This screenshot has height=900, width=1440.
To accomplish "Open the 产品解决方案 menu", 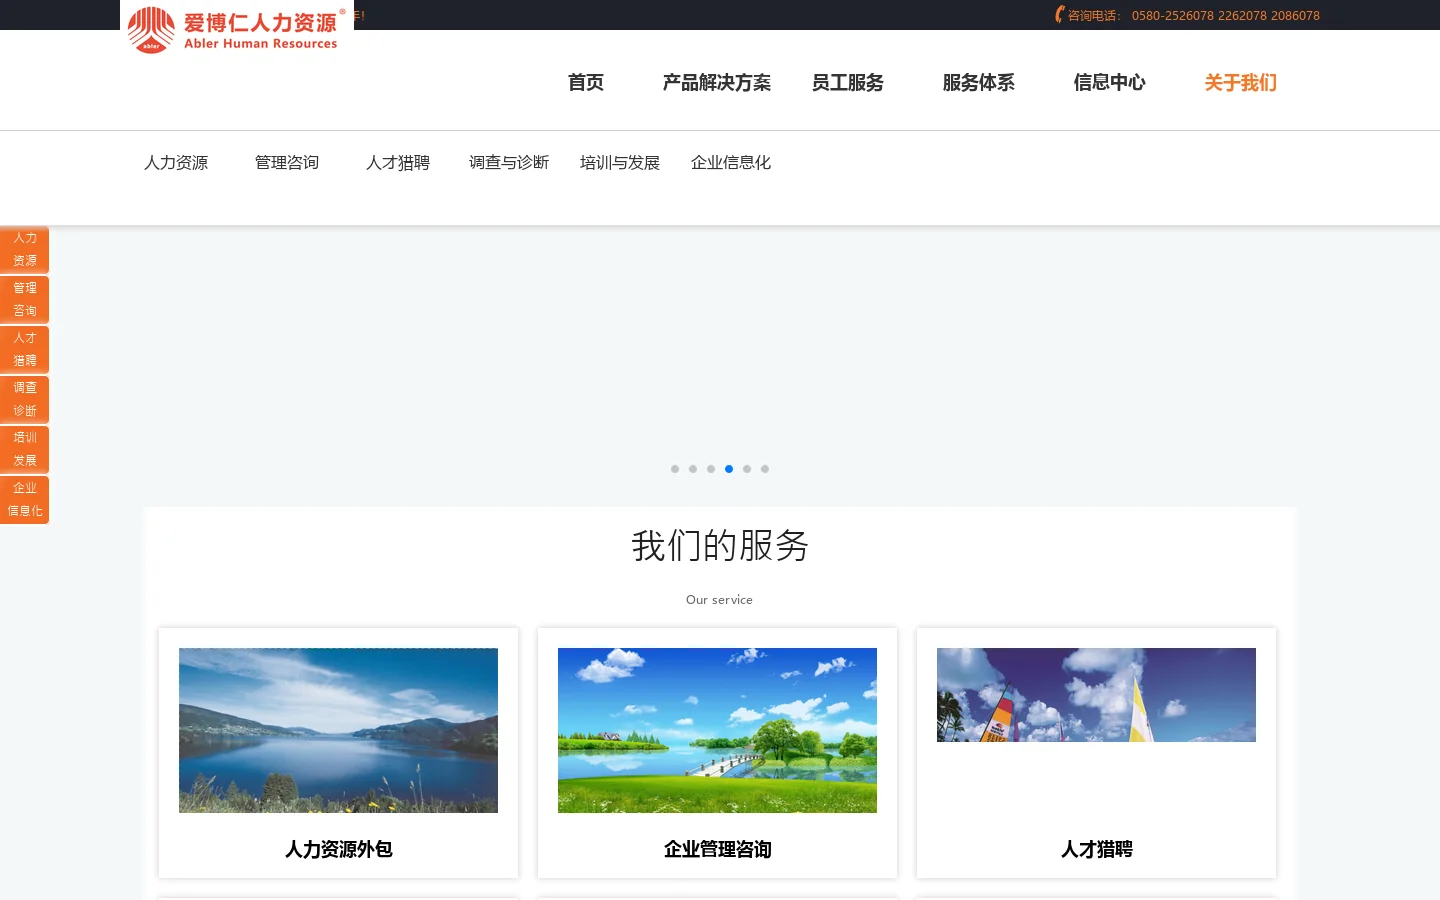I will (717, 83).
